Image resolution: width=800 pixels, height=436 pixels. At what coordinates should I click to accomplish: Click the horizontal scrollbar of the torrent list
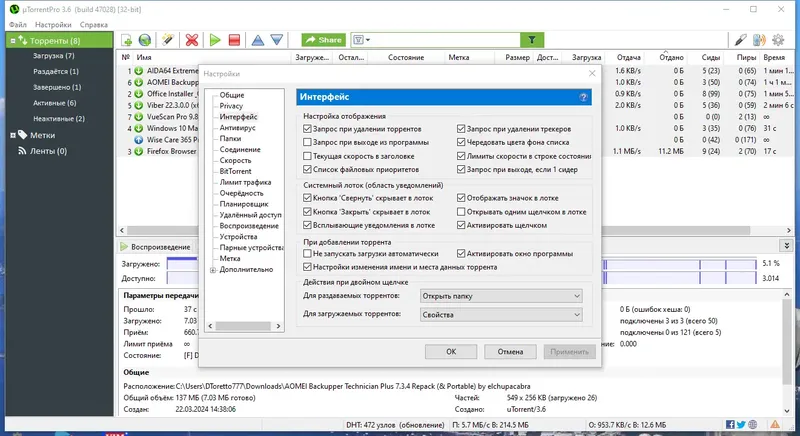click(438, 230)
